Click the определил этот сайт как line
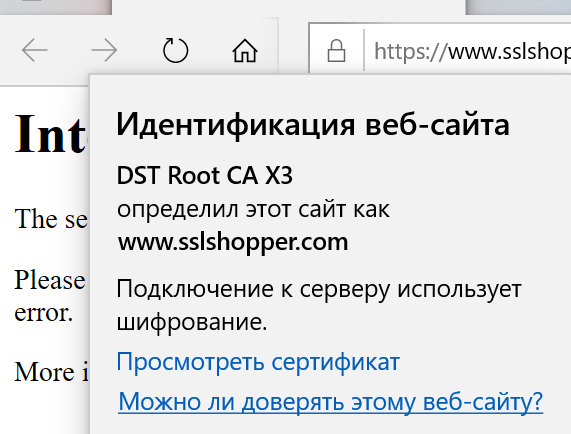The width and height of the screenshot is (571, 434). coord(253,210)
